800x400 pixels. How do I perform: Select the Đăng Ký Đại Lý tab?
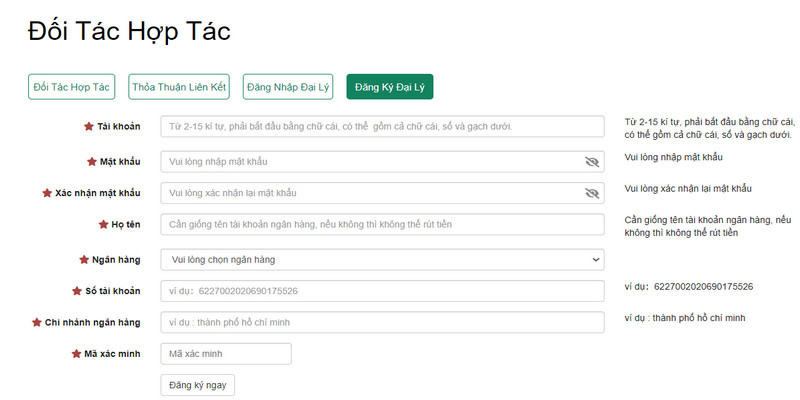click(389, 87)
